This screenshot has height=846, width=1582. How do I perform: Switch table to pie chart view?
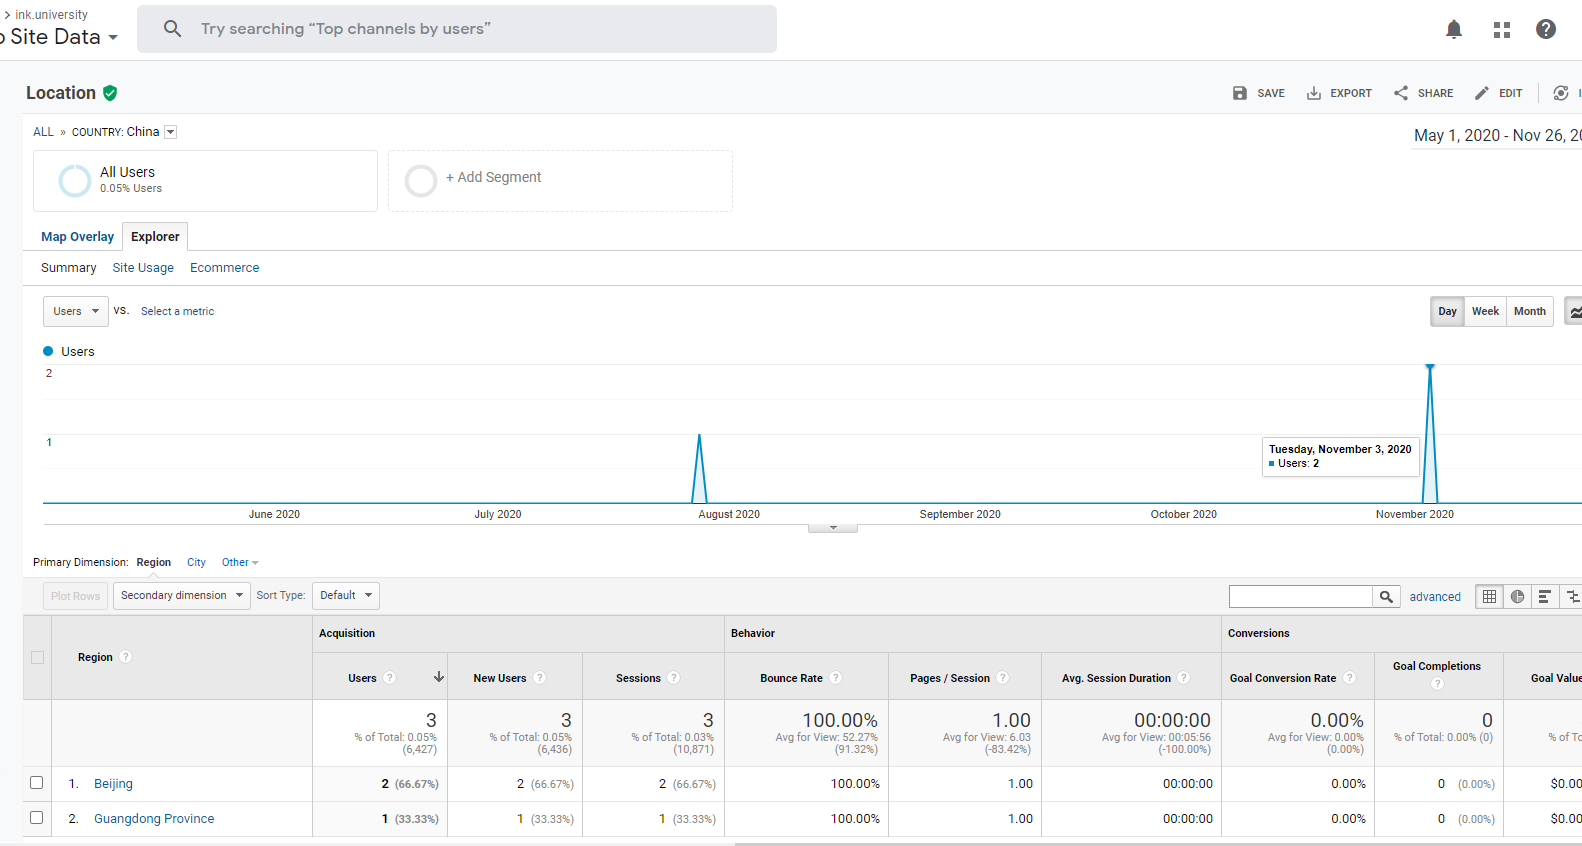click(1517, 597)
